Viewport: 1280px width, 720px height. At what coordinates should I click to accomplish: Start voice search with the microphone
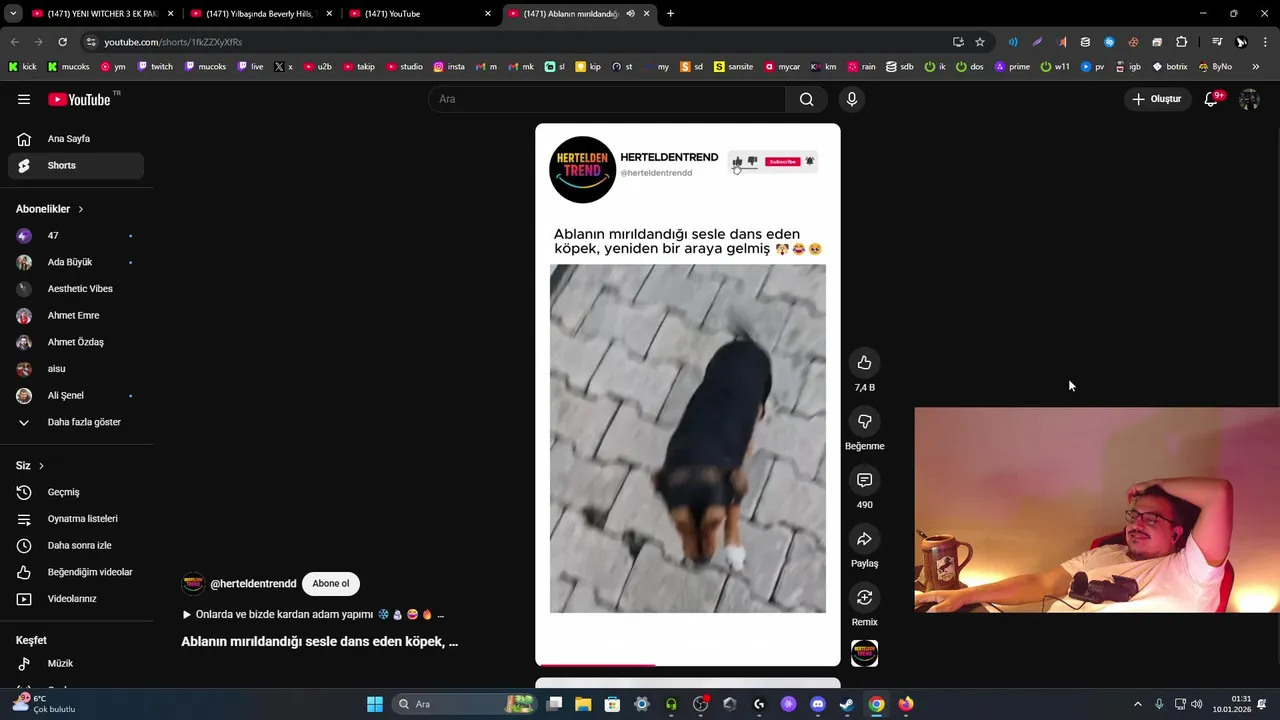[852, 99]
